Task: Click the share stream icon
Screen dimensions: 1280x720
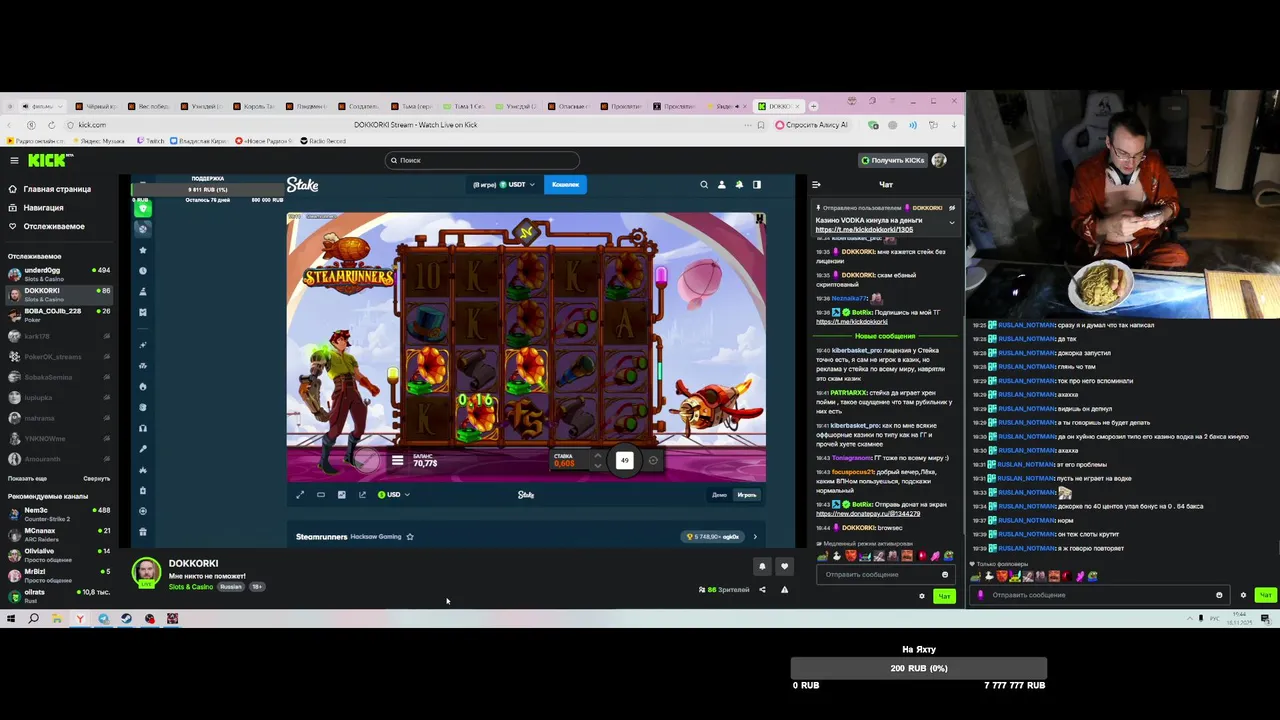Action: (x=762, y=590)
